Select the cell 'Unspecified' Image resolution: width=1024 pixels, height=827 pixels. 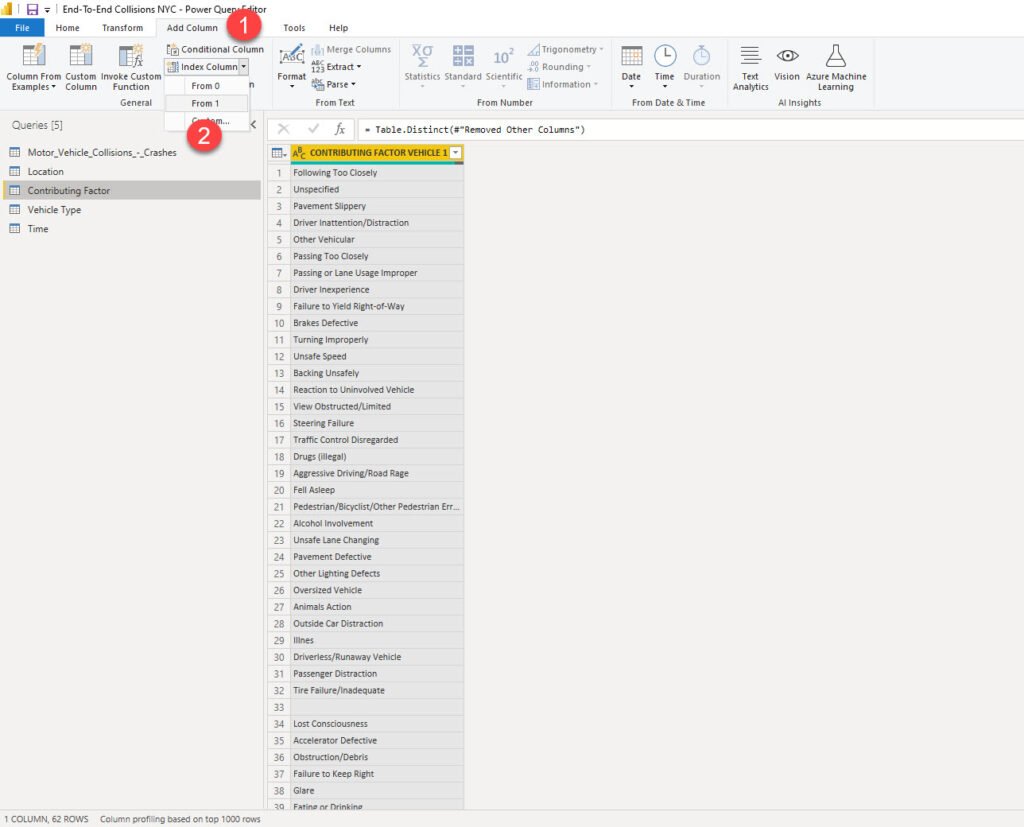377,189
